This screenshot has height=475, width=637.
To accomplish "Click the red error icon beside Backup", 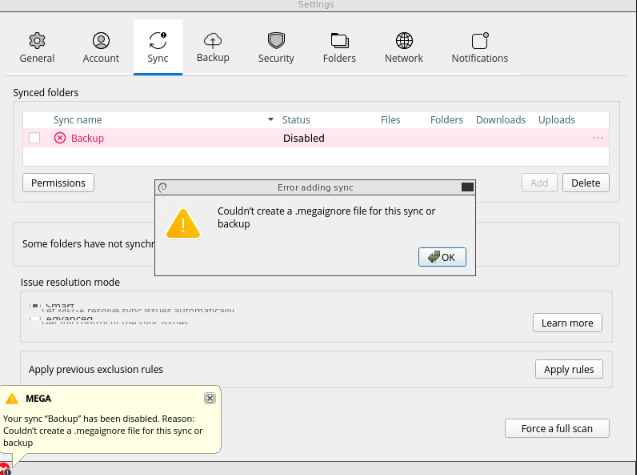I will [x=60, y=138].
